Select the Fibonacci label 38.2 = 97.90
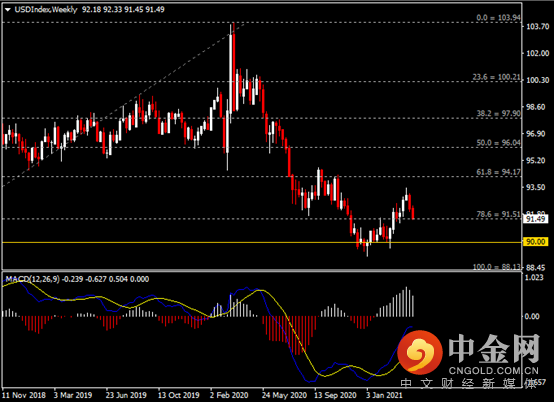This screenshot has height=402, width=554. (x=498, y=113)
